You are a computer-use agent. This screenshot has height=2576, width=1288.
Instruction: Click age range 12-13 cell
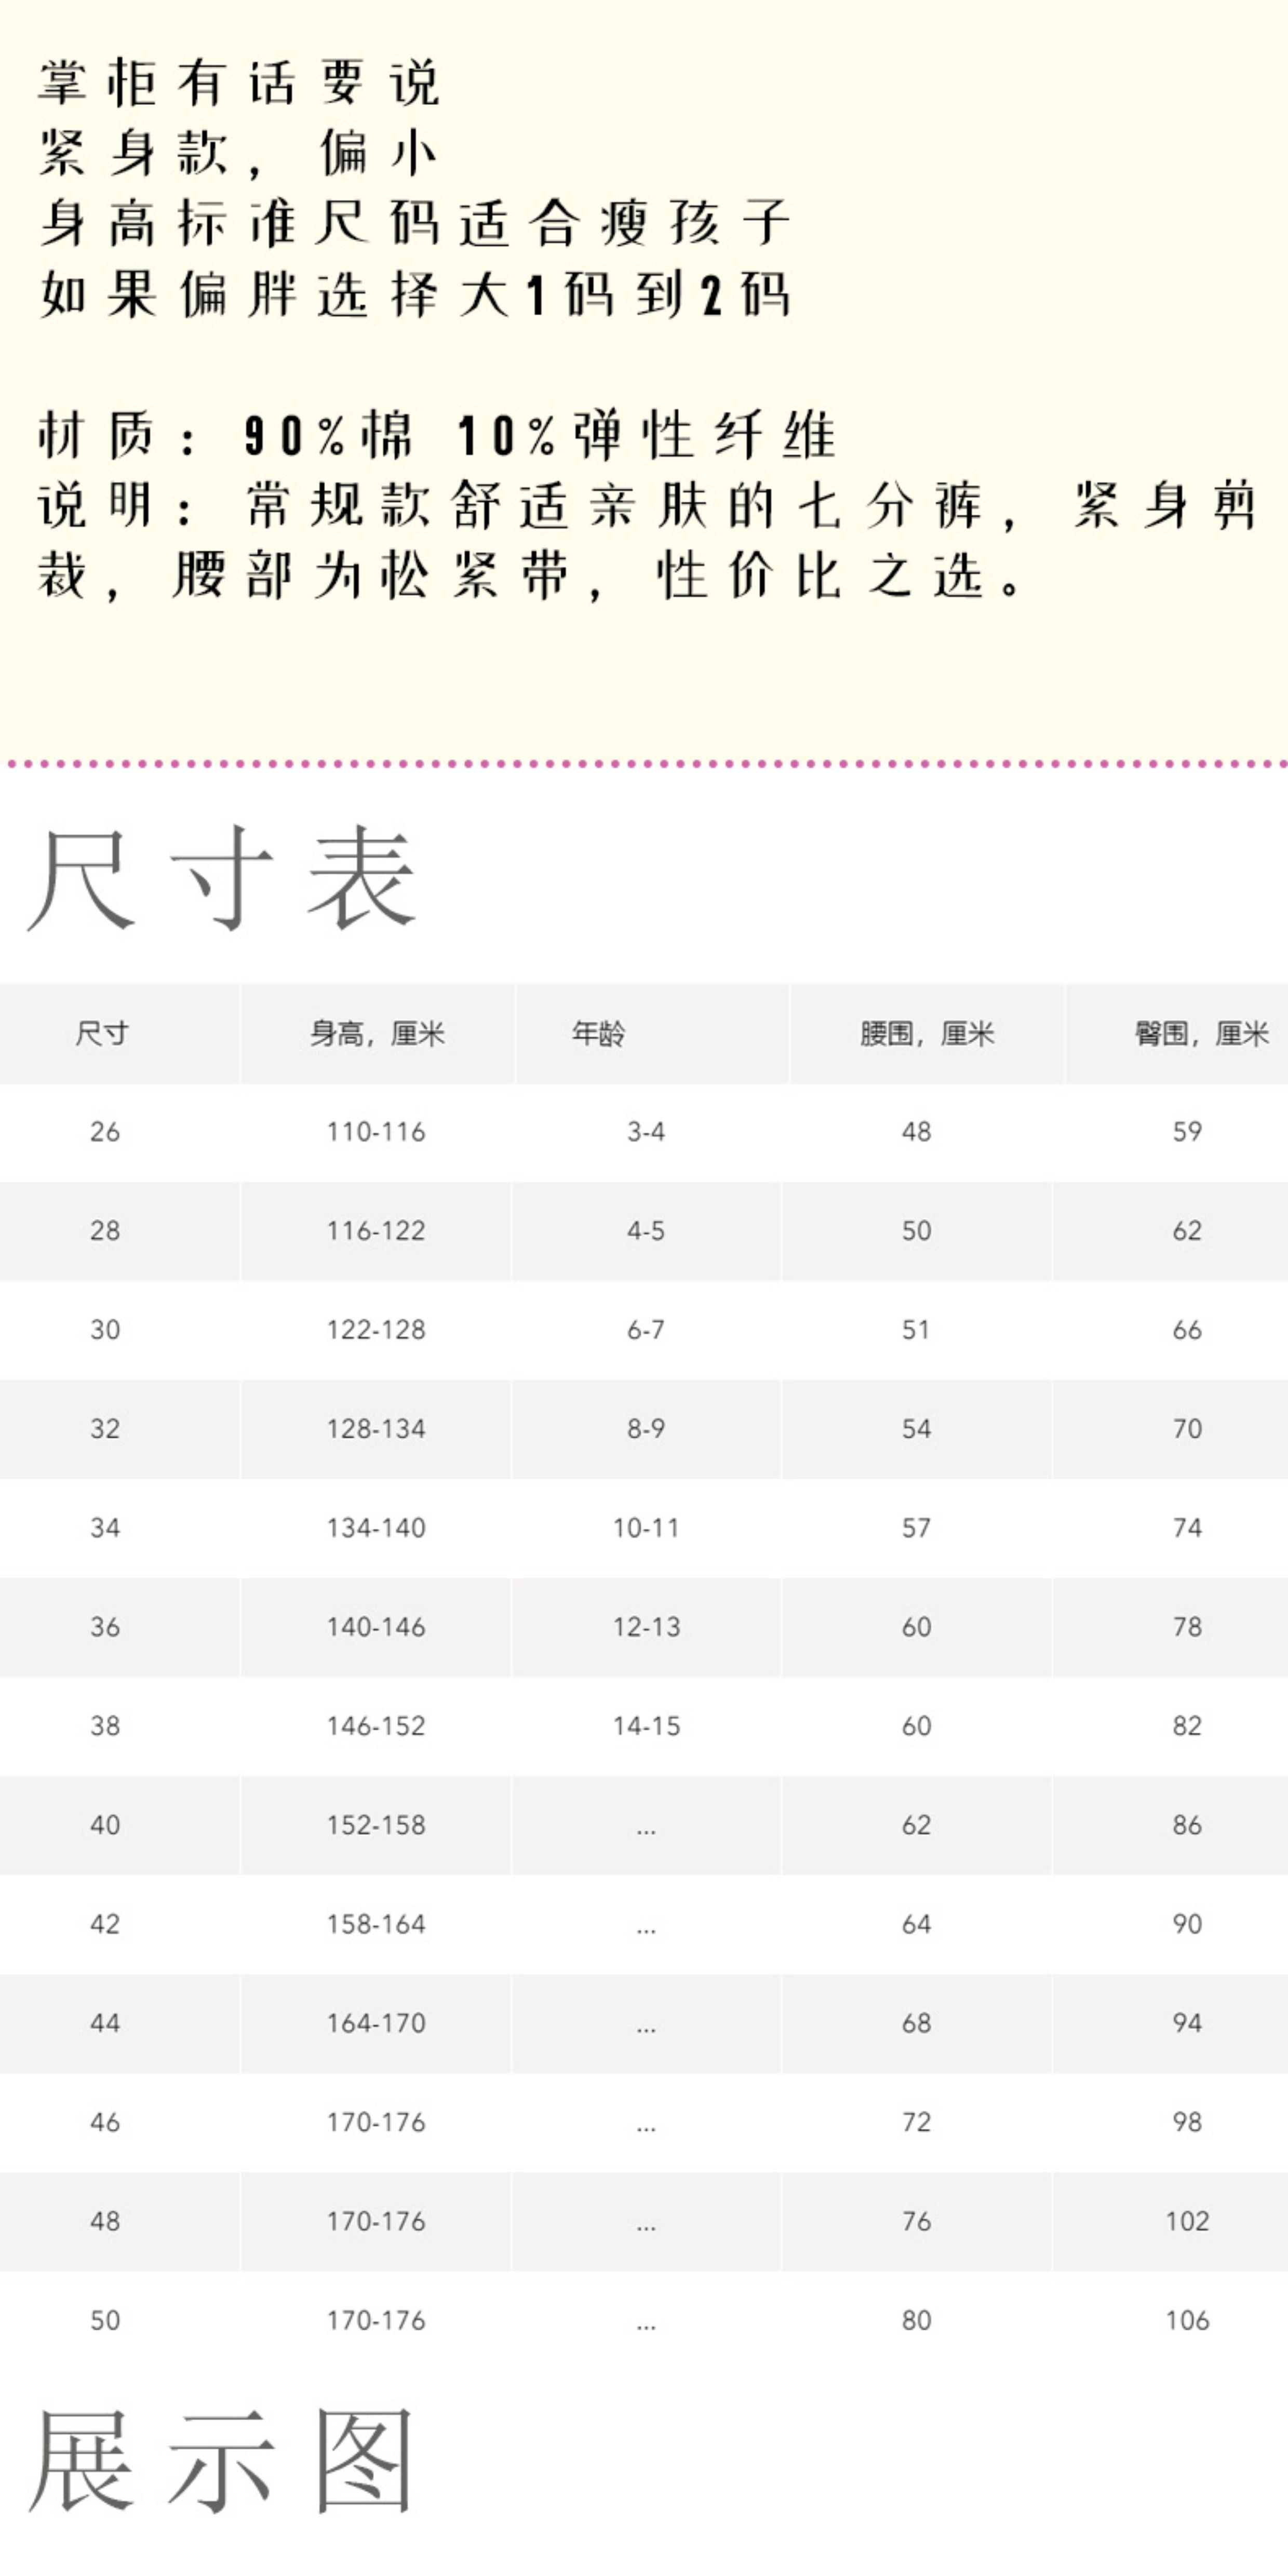[646, 1627]
